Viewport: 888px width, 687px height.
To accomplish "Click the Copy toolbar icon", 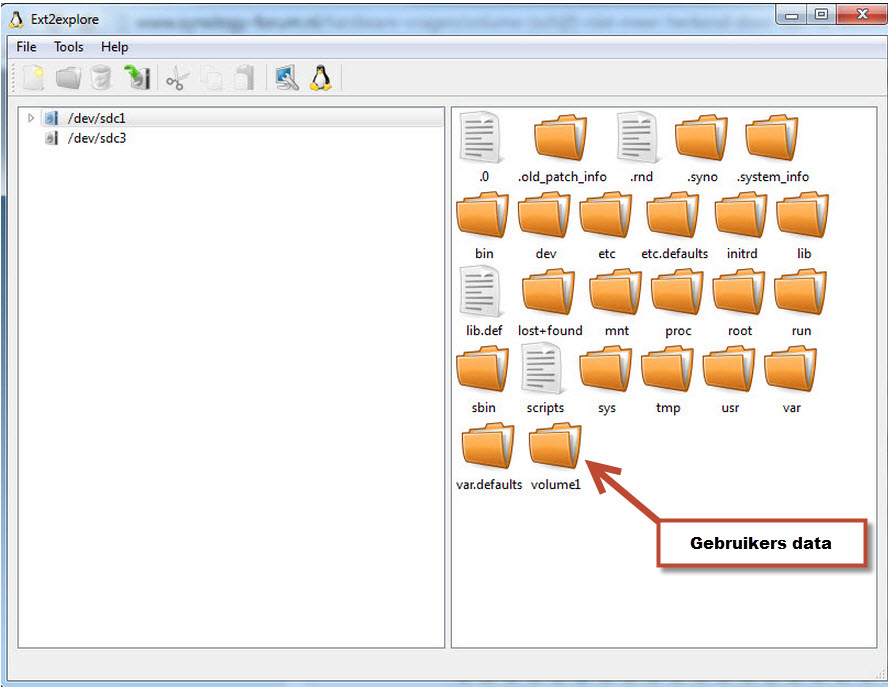I will (211, 78).
